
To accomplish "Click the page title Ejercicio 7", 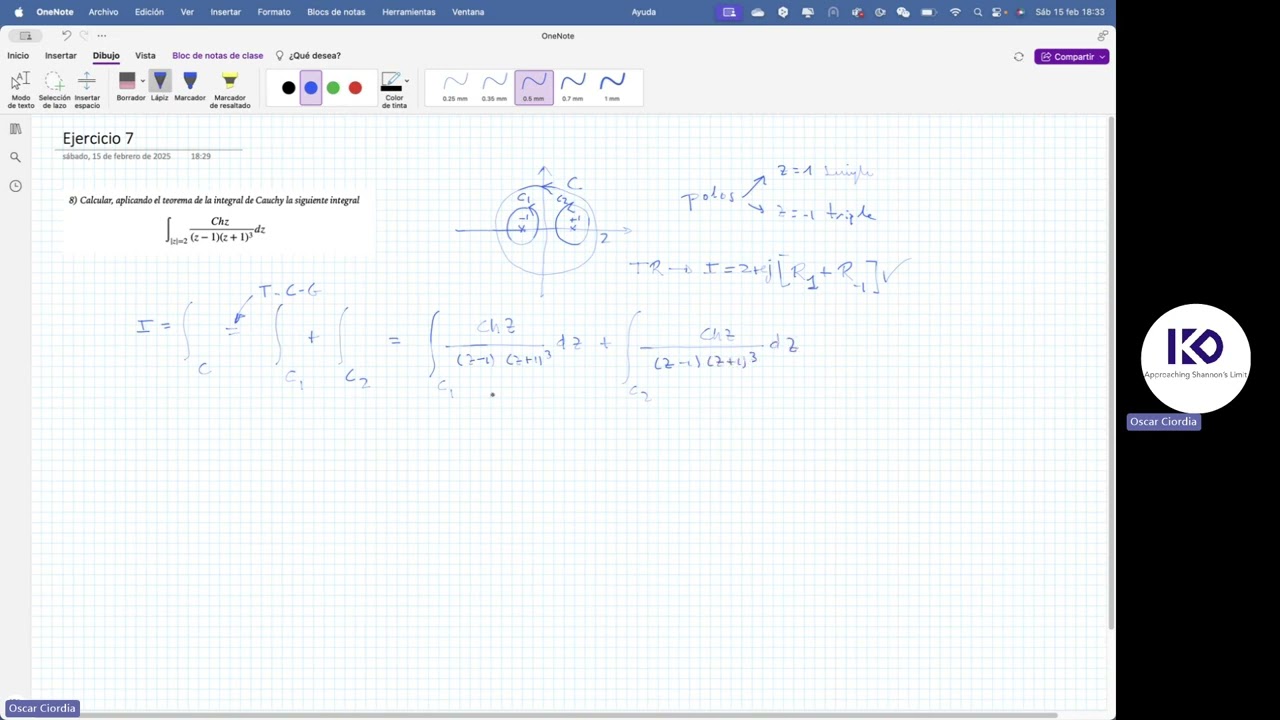I will [x=98, y=139].
